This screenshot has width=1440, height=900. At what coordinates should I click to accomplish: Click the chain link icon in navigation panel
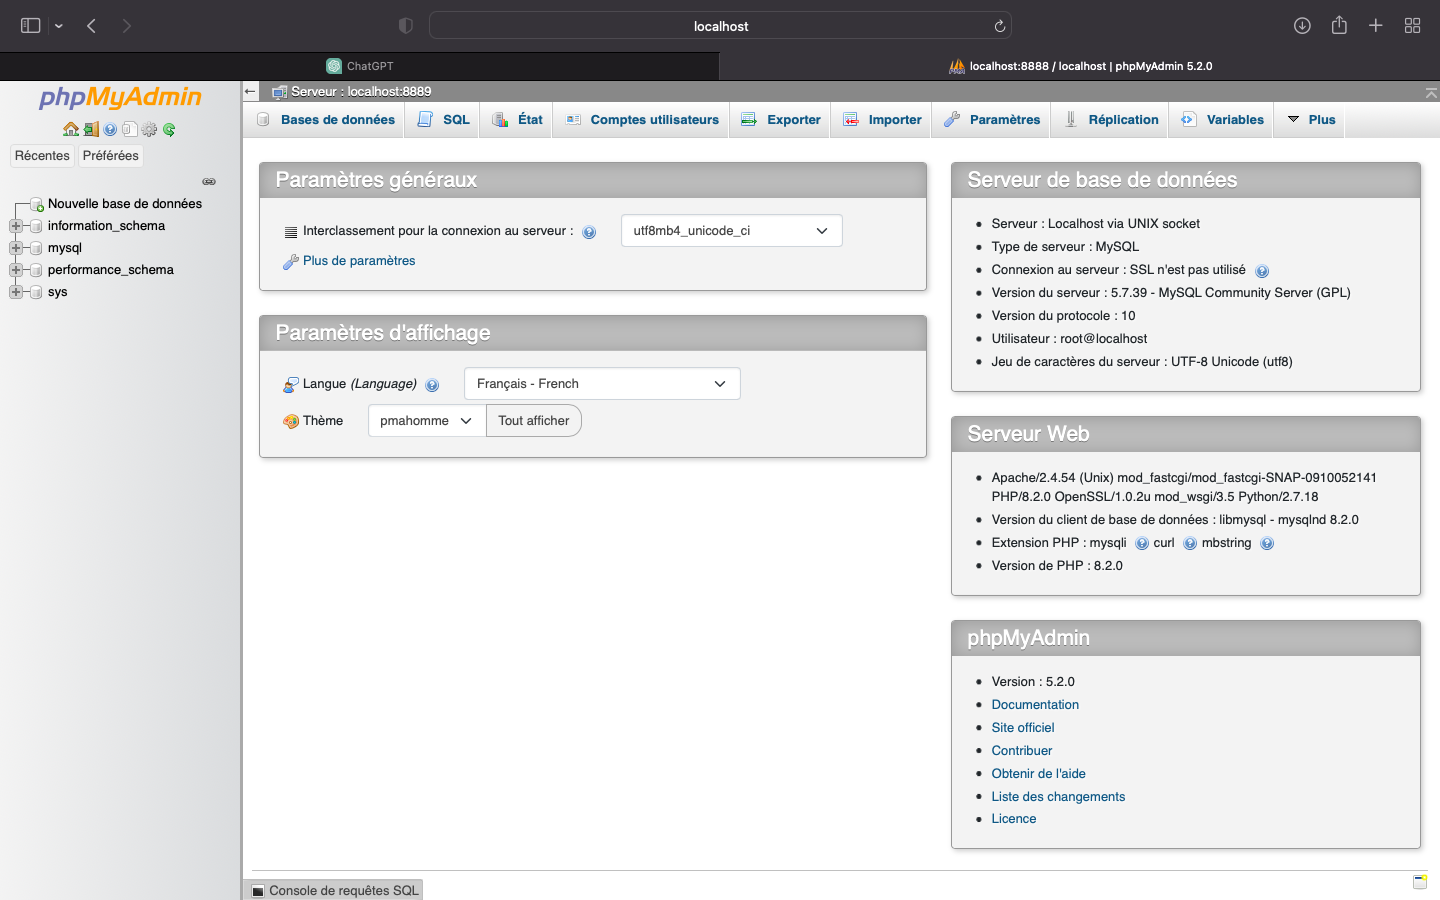click(209, 182)
